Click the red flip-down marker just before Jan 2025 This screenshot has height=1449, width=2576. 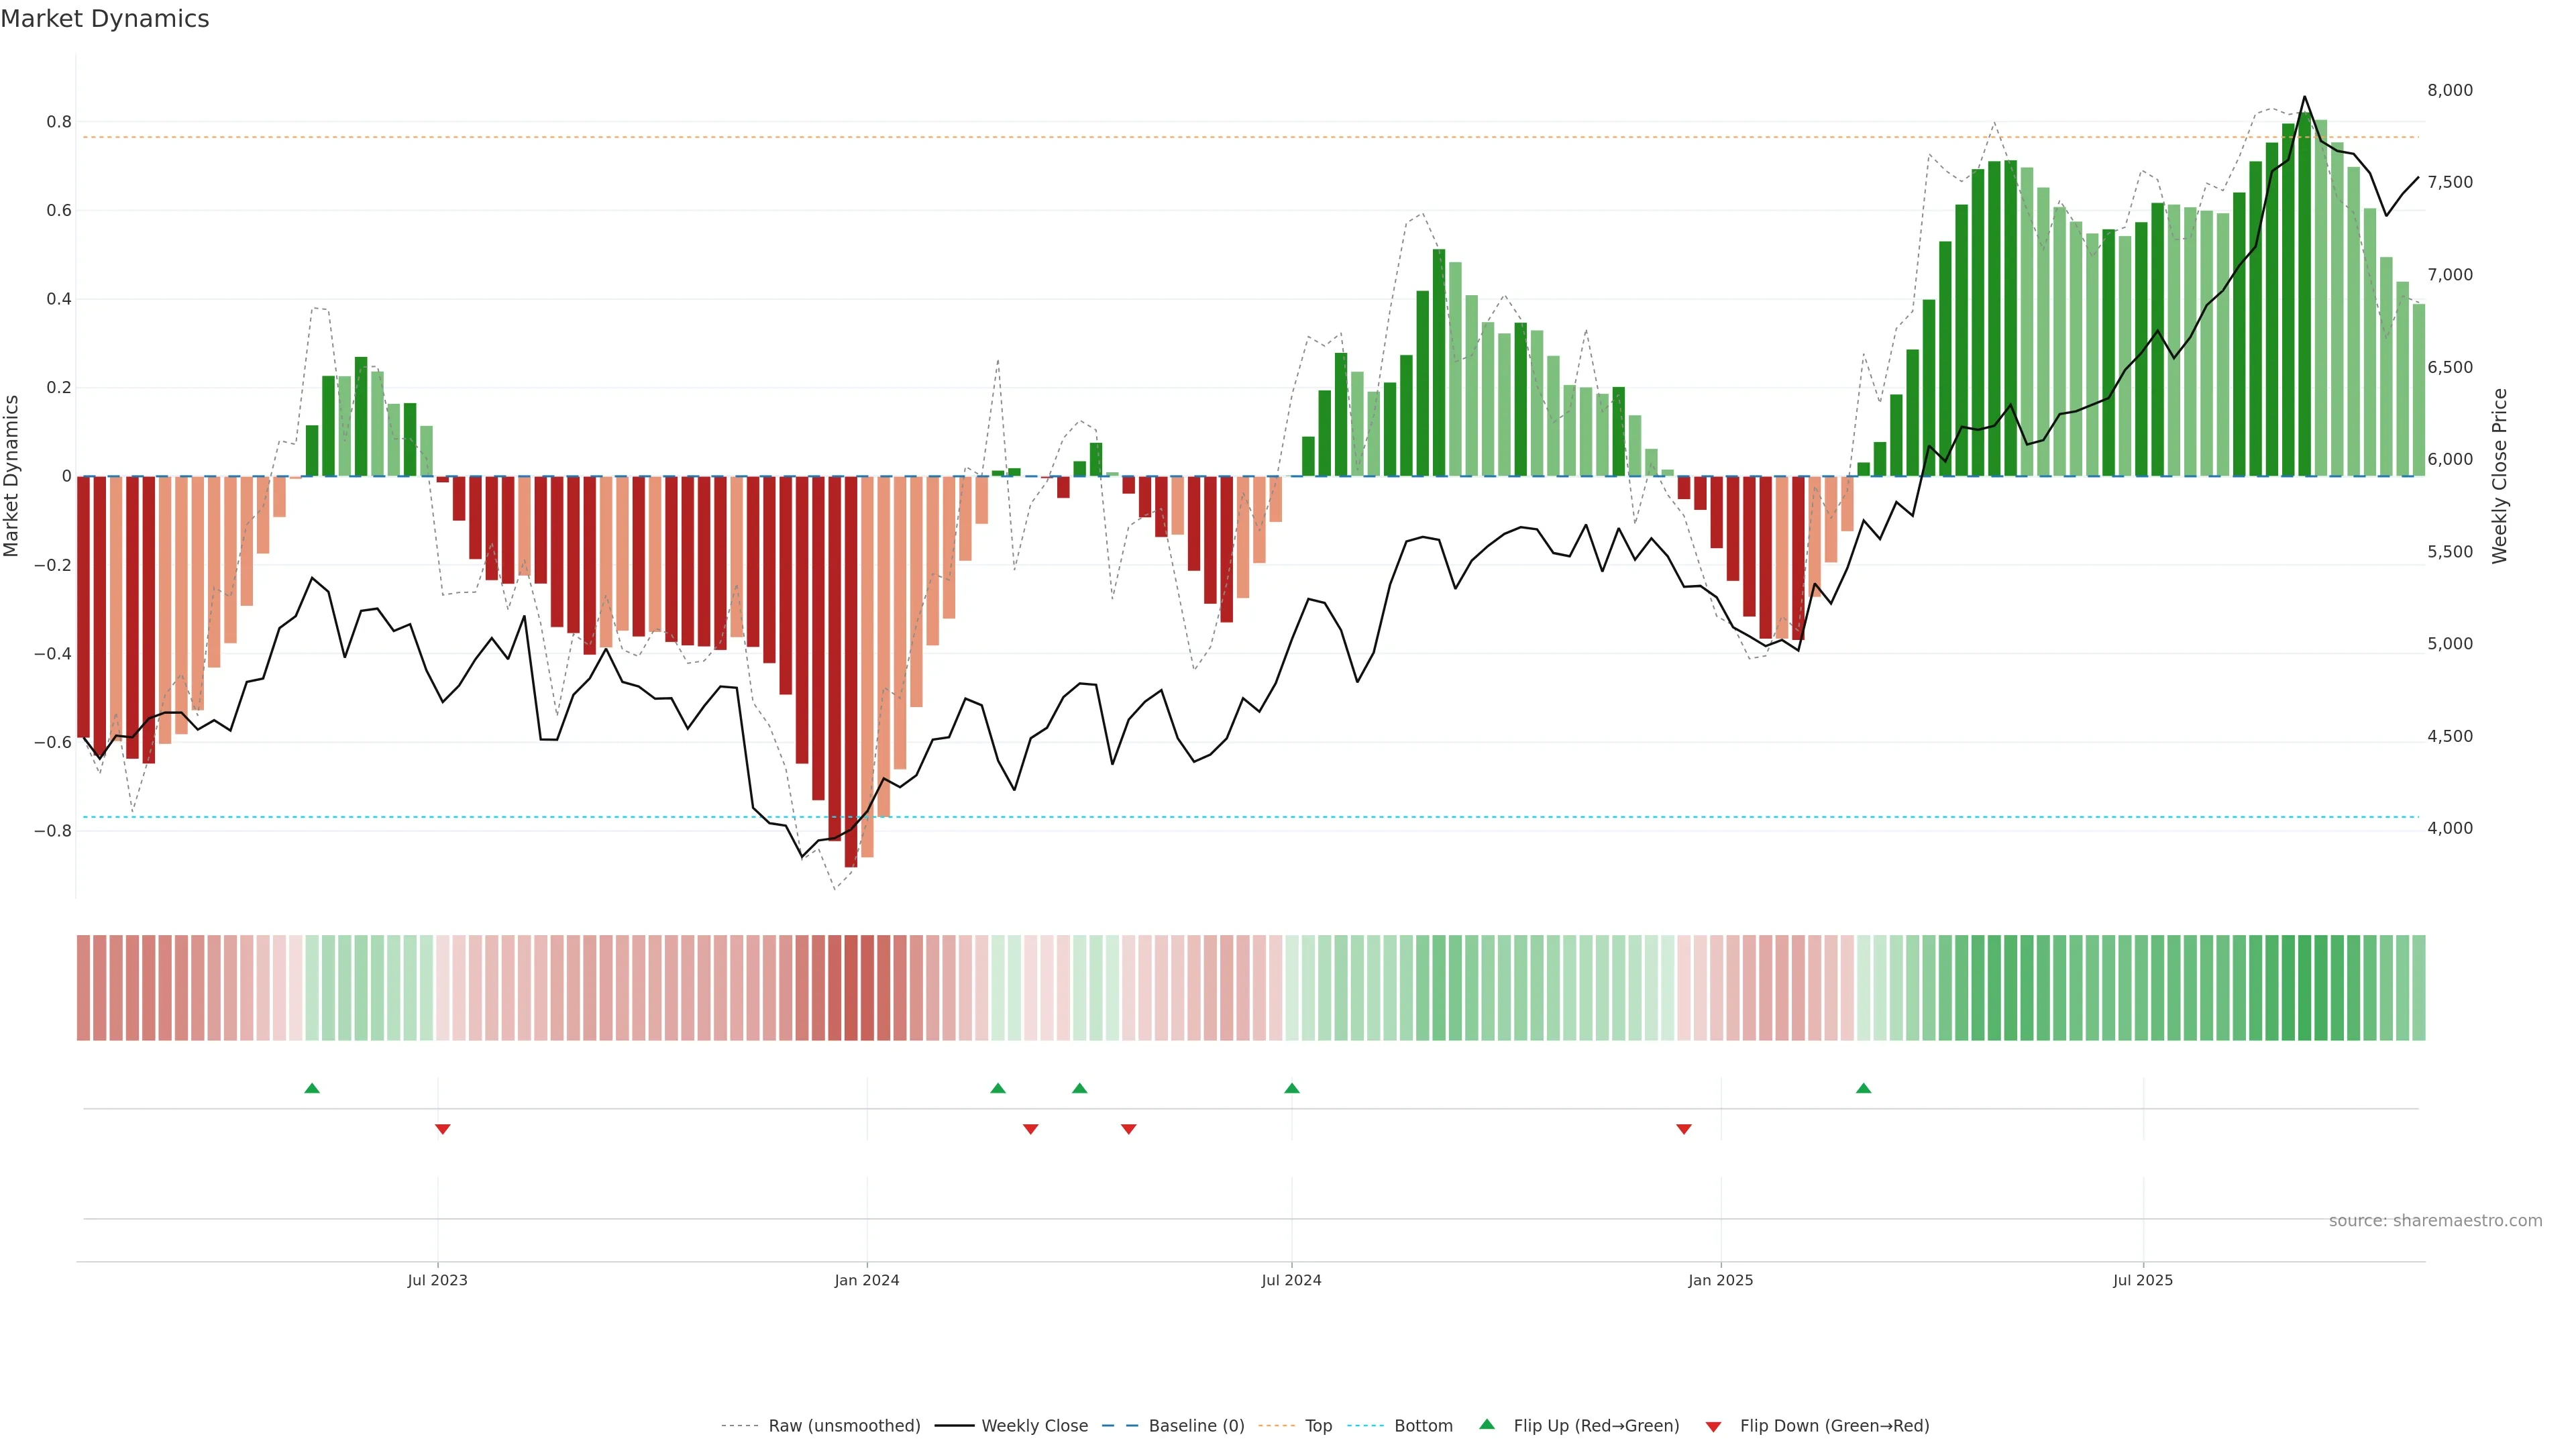1684,1129
